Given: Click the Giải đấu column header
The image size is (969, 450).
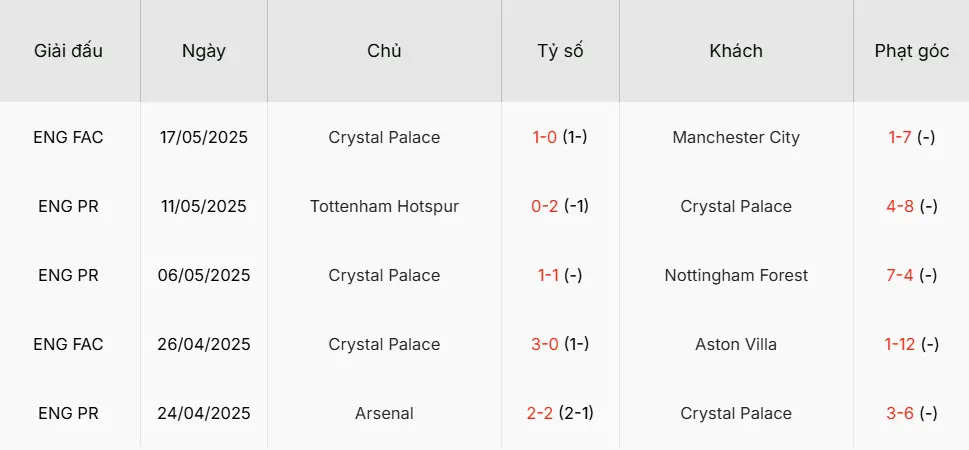Looking at the screenshot, I should pos(68,51).
